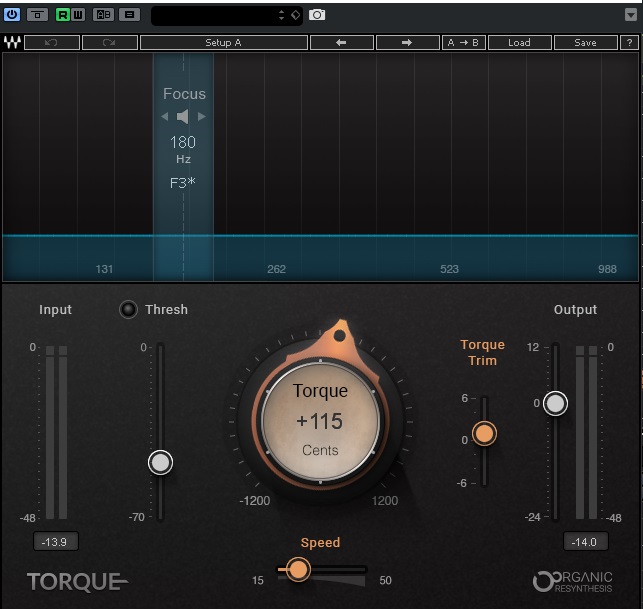Move Focus frequency up with right triangle
The height and width of the screenshot is (609, 643).
tap(201, 116)
